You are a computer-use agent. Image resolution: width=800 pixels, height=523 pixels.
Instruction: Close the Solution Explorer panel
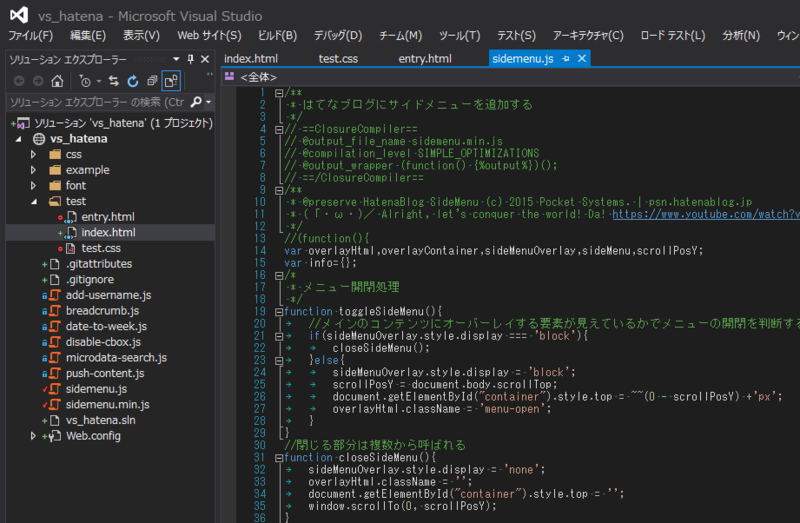click(x=205, y=59)
